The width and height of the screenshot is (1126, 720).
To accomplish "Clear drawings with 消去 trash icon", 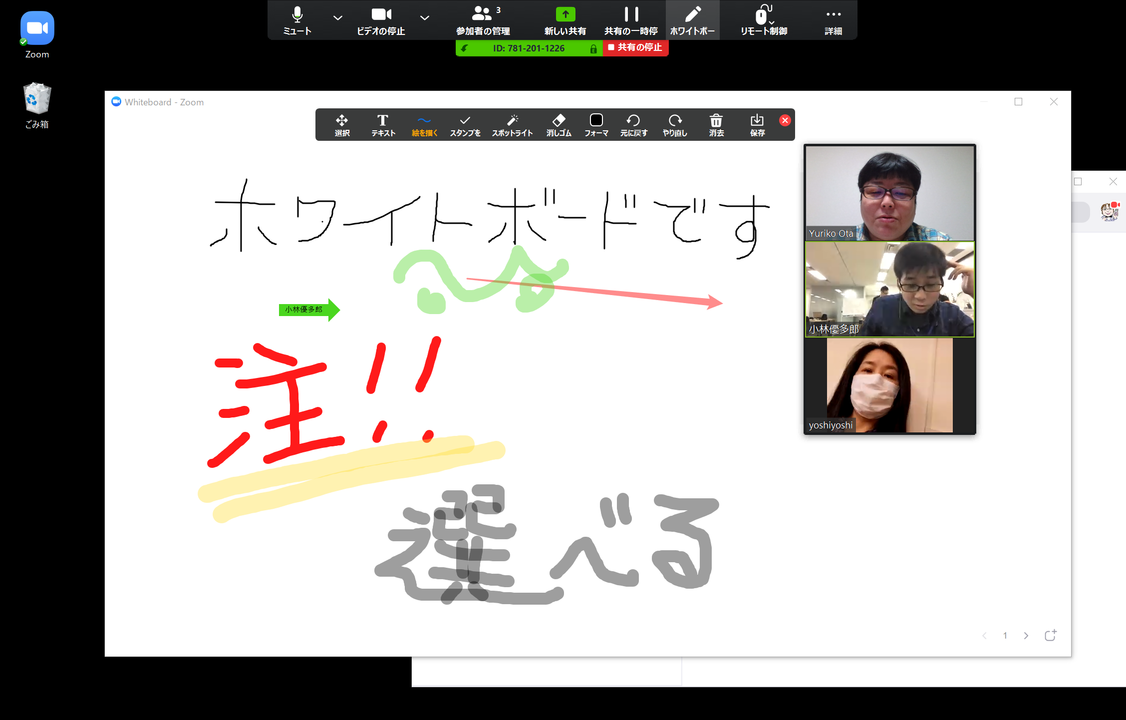I will 716,125.
